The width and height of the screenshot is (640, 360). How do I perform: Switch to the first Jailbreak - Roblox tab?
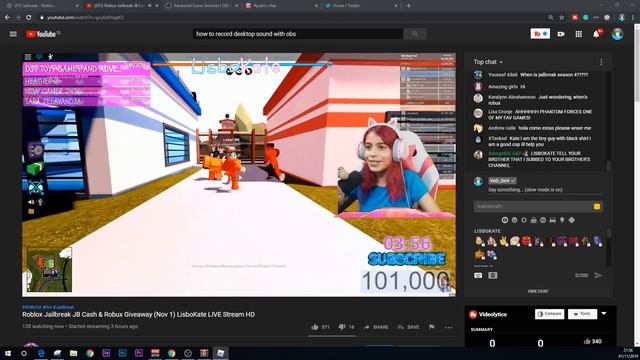point(43,6)
